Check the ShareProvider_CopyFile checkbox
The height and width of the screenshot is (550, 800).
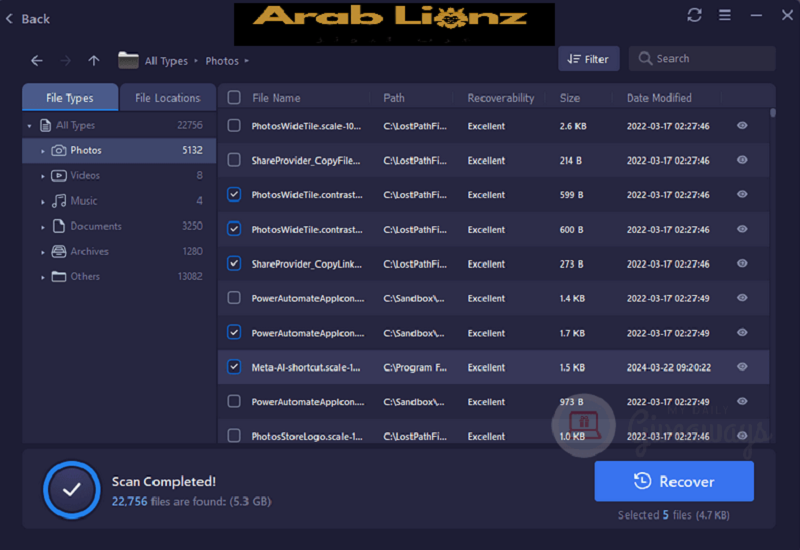[234, 160]
